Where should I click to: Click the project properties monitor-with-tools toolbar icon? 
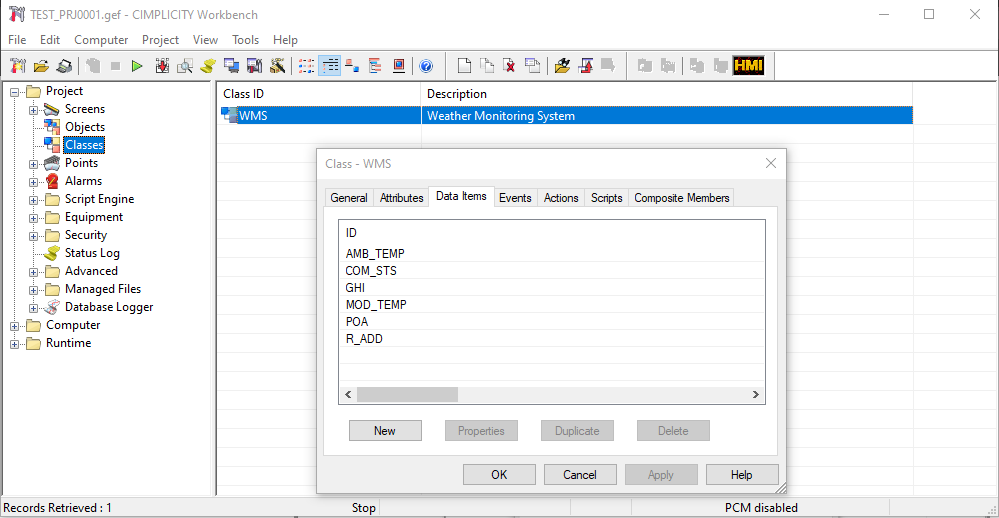[254, 66]
